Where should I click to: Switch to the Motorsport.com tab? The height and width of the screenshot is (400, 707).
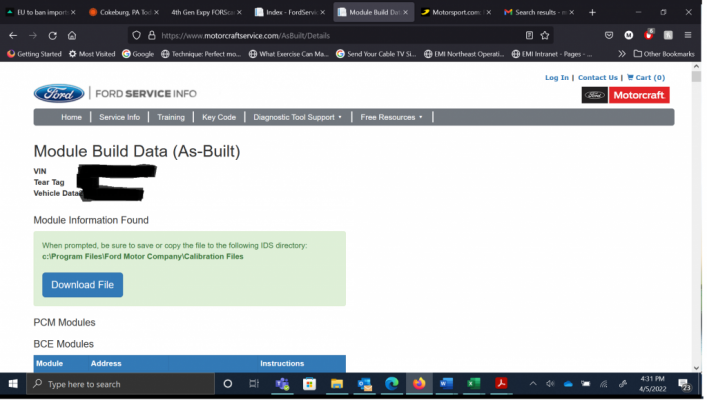455,12
